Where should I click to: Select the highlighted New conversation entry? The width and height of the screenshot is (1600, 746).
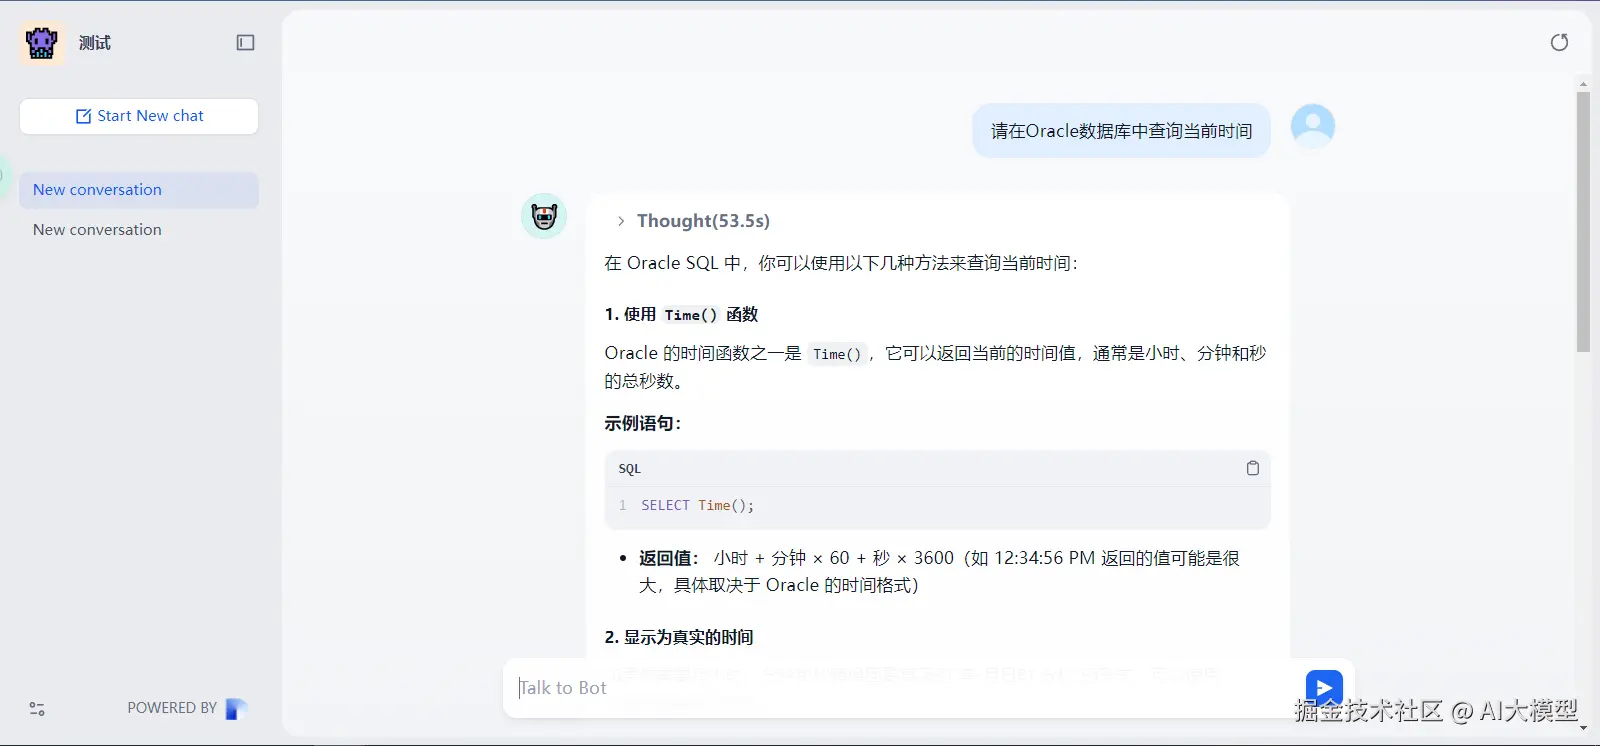tap(139, 190)
